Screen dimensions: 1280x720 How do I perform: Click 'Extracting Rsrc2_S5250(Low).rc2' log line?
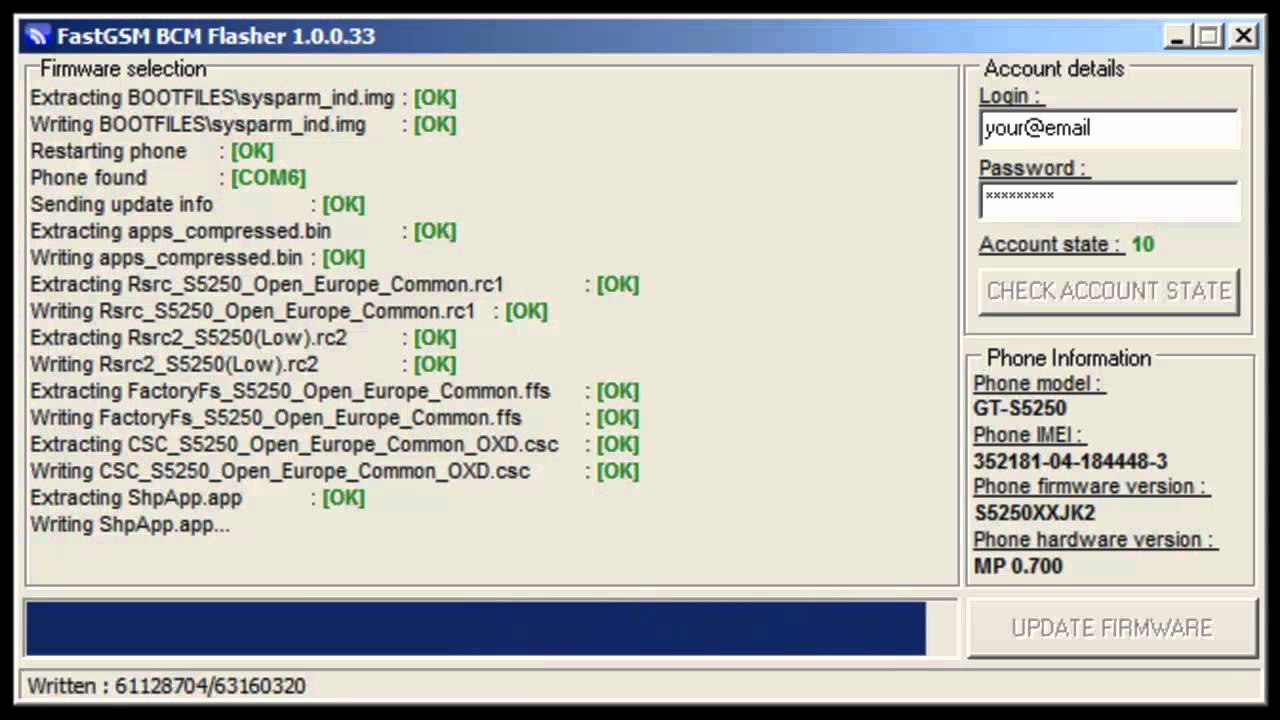click(243, 338)
